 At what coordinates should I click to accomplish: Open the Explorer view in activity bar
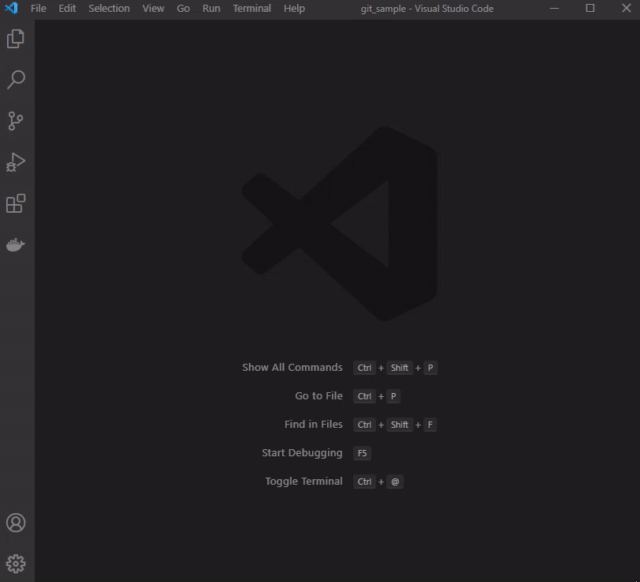[16, 39]
